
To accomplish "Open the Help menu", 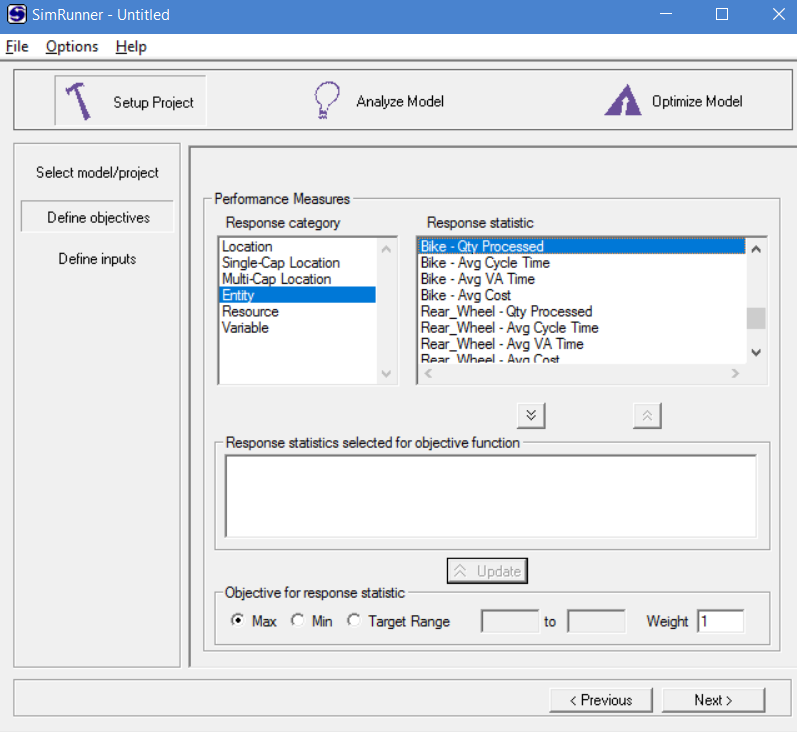I will coord(131,47).
